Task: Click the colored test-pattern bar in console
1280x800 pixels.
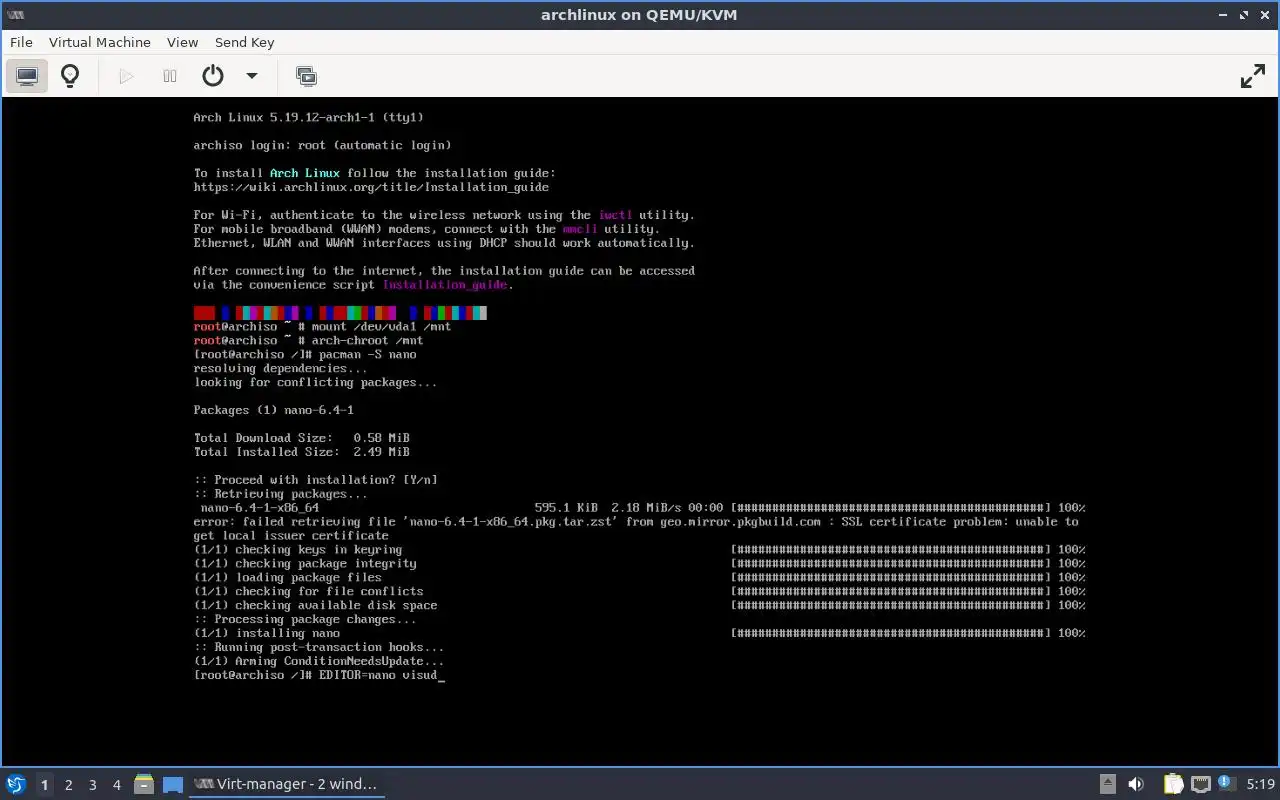Action: (340, 313)
